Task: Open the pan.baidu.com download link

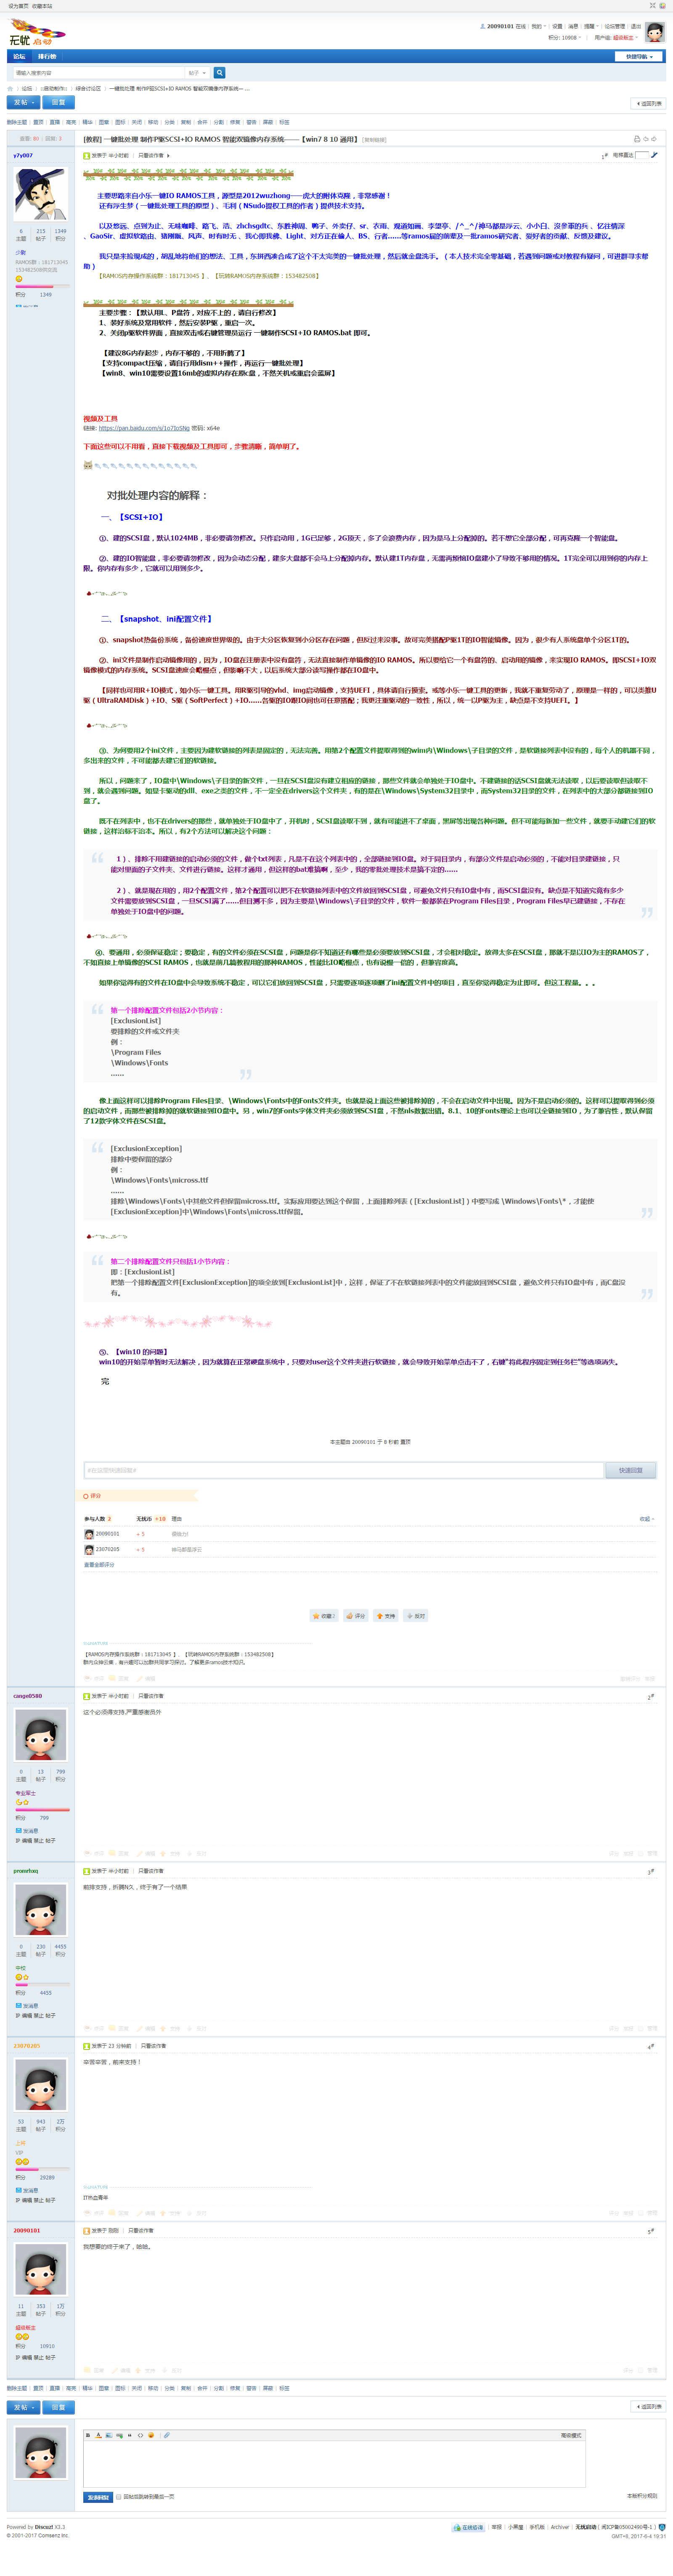Action: [x=144, y=428]
